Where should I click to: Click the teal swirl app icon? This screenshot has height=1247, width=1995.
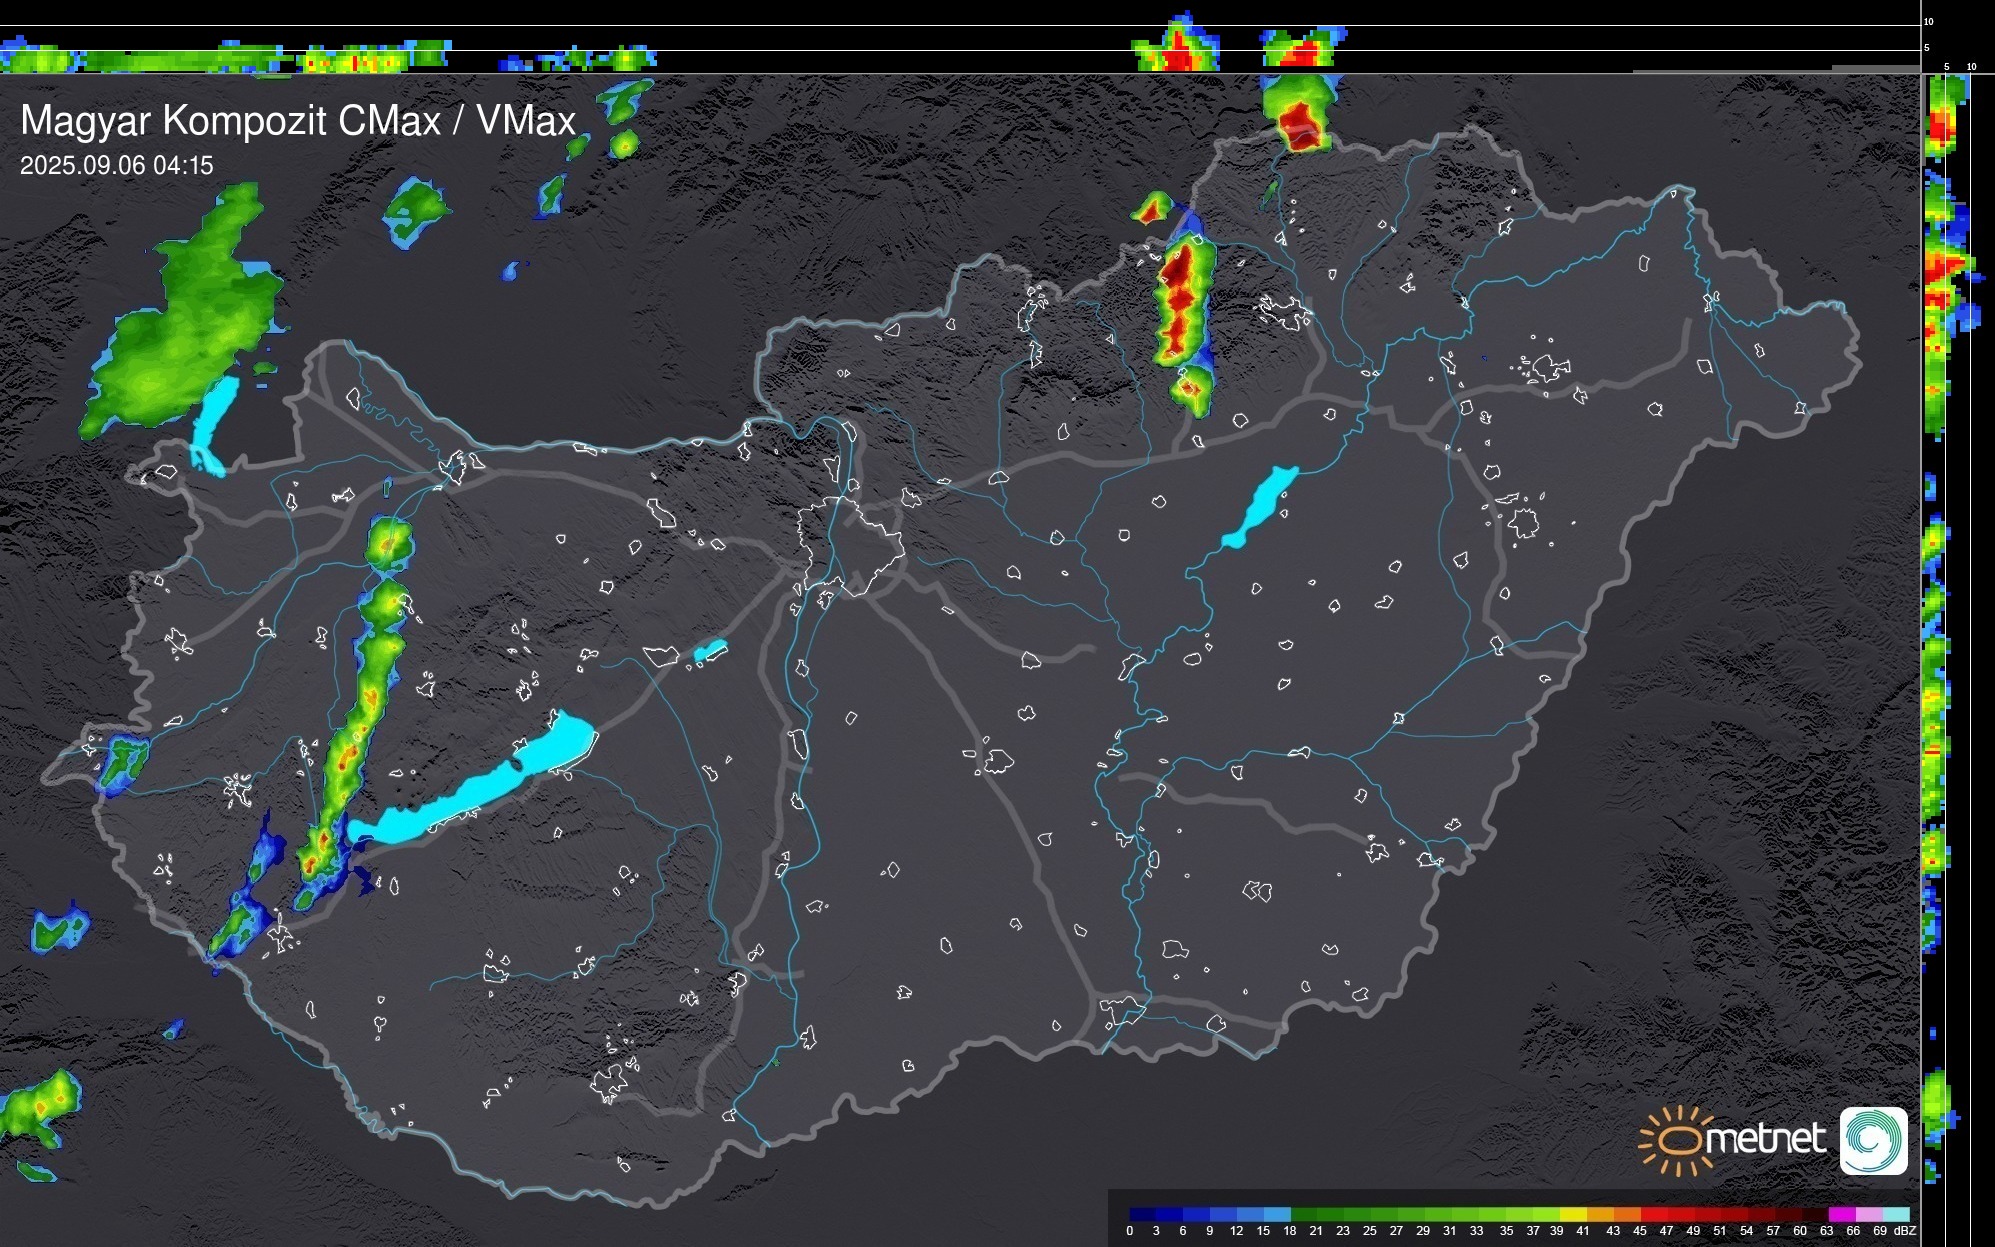(x=1873, y=1140)
